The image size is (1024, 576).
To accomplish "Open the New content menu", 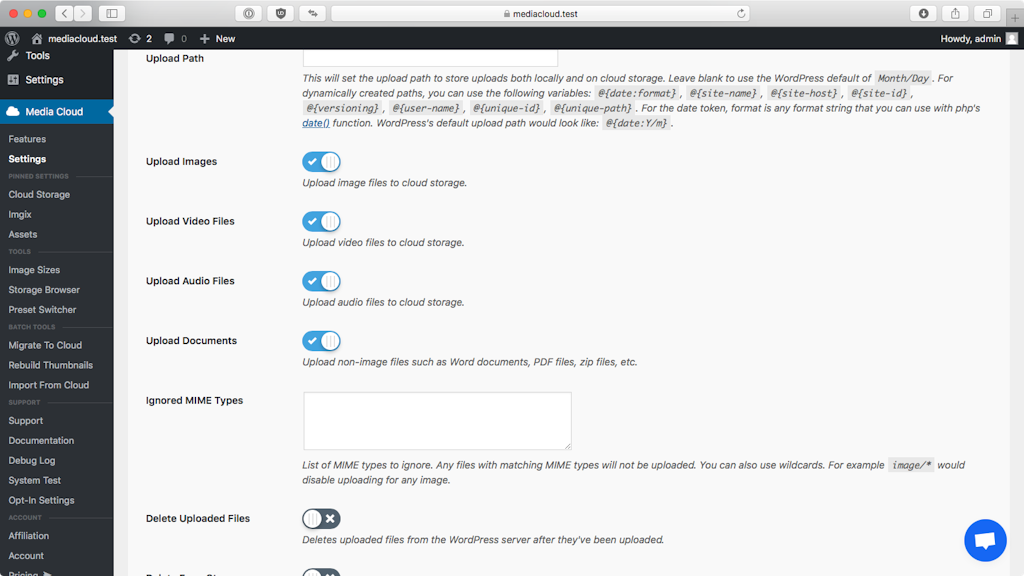I will [217, 38].
